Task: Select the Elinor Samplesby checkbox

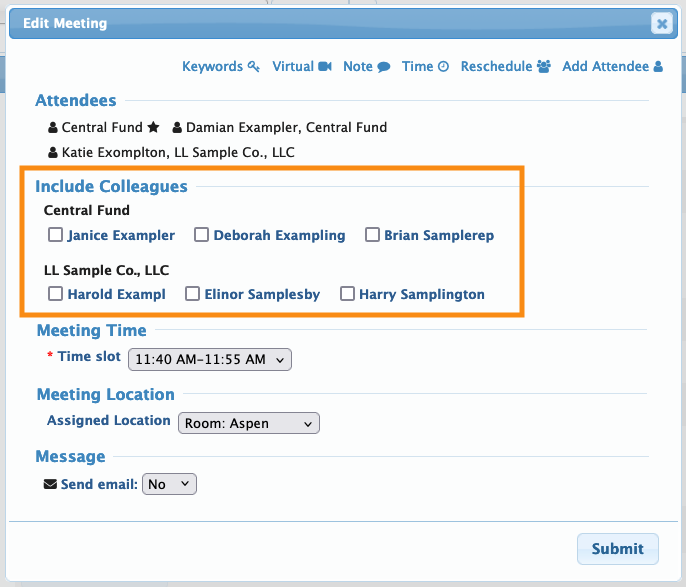Action: tap(193, 294)
